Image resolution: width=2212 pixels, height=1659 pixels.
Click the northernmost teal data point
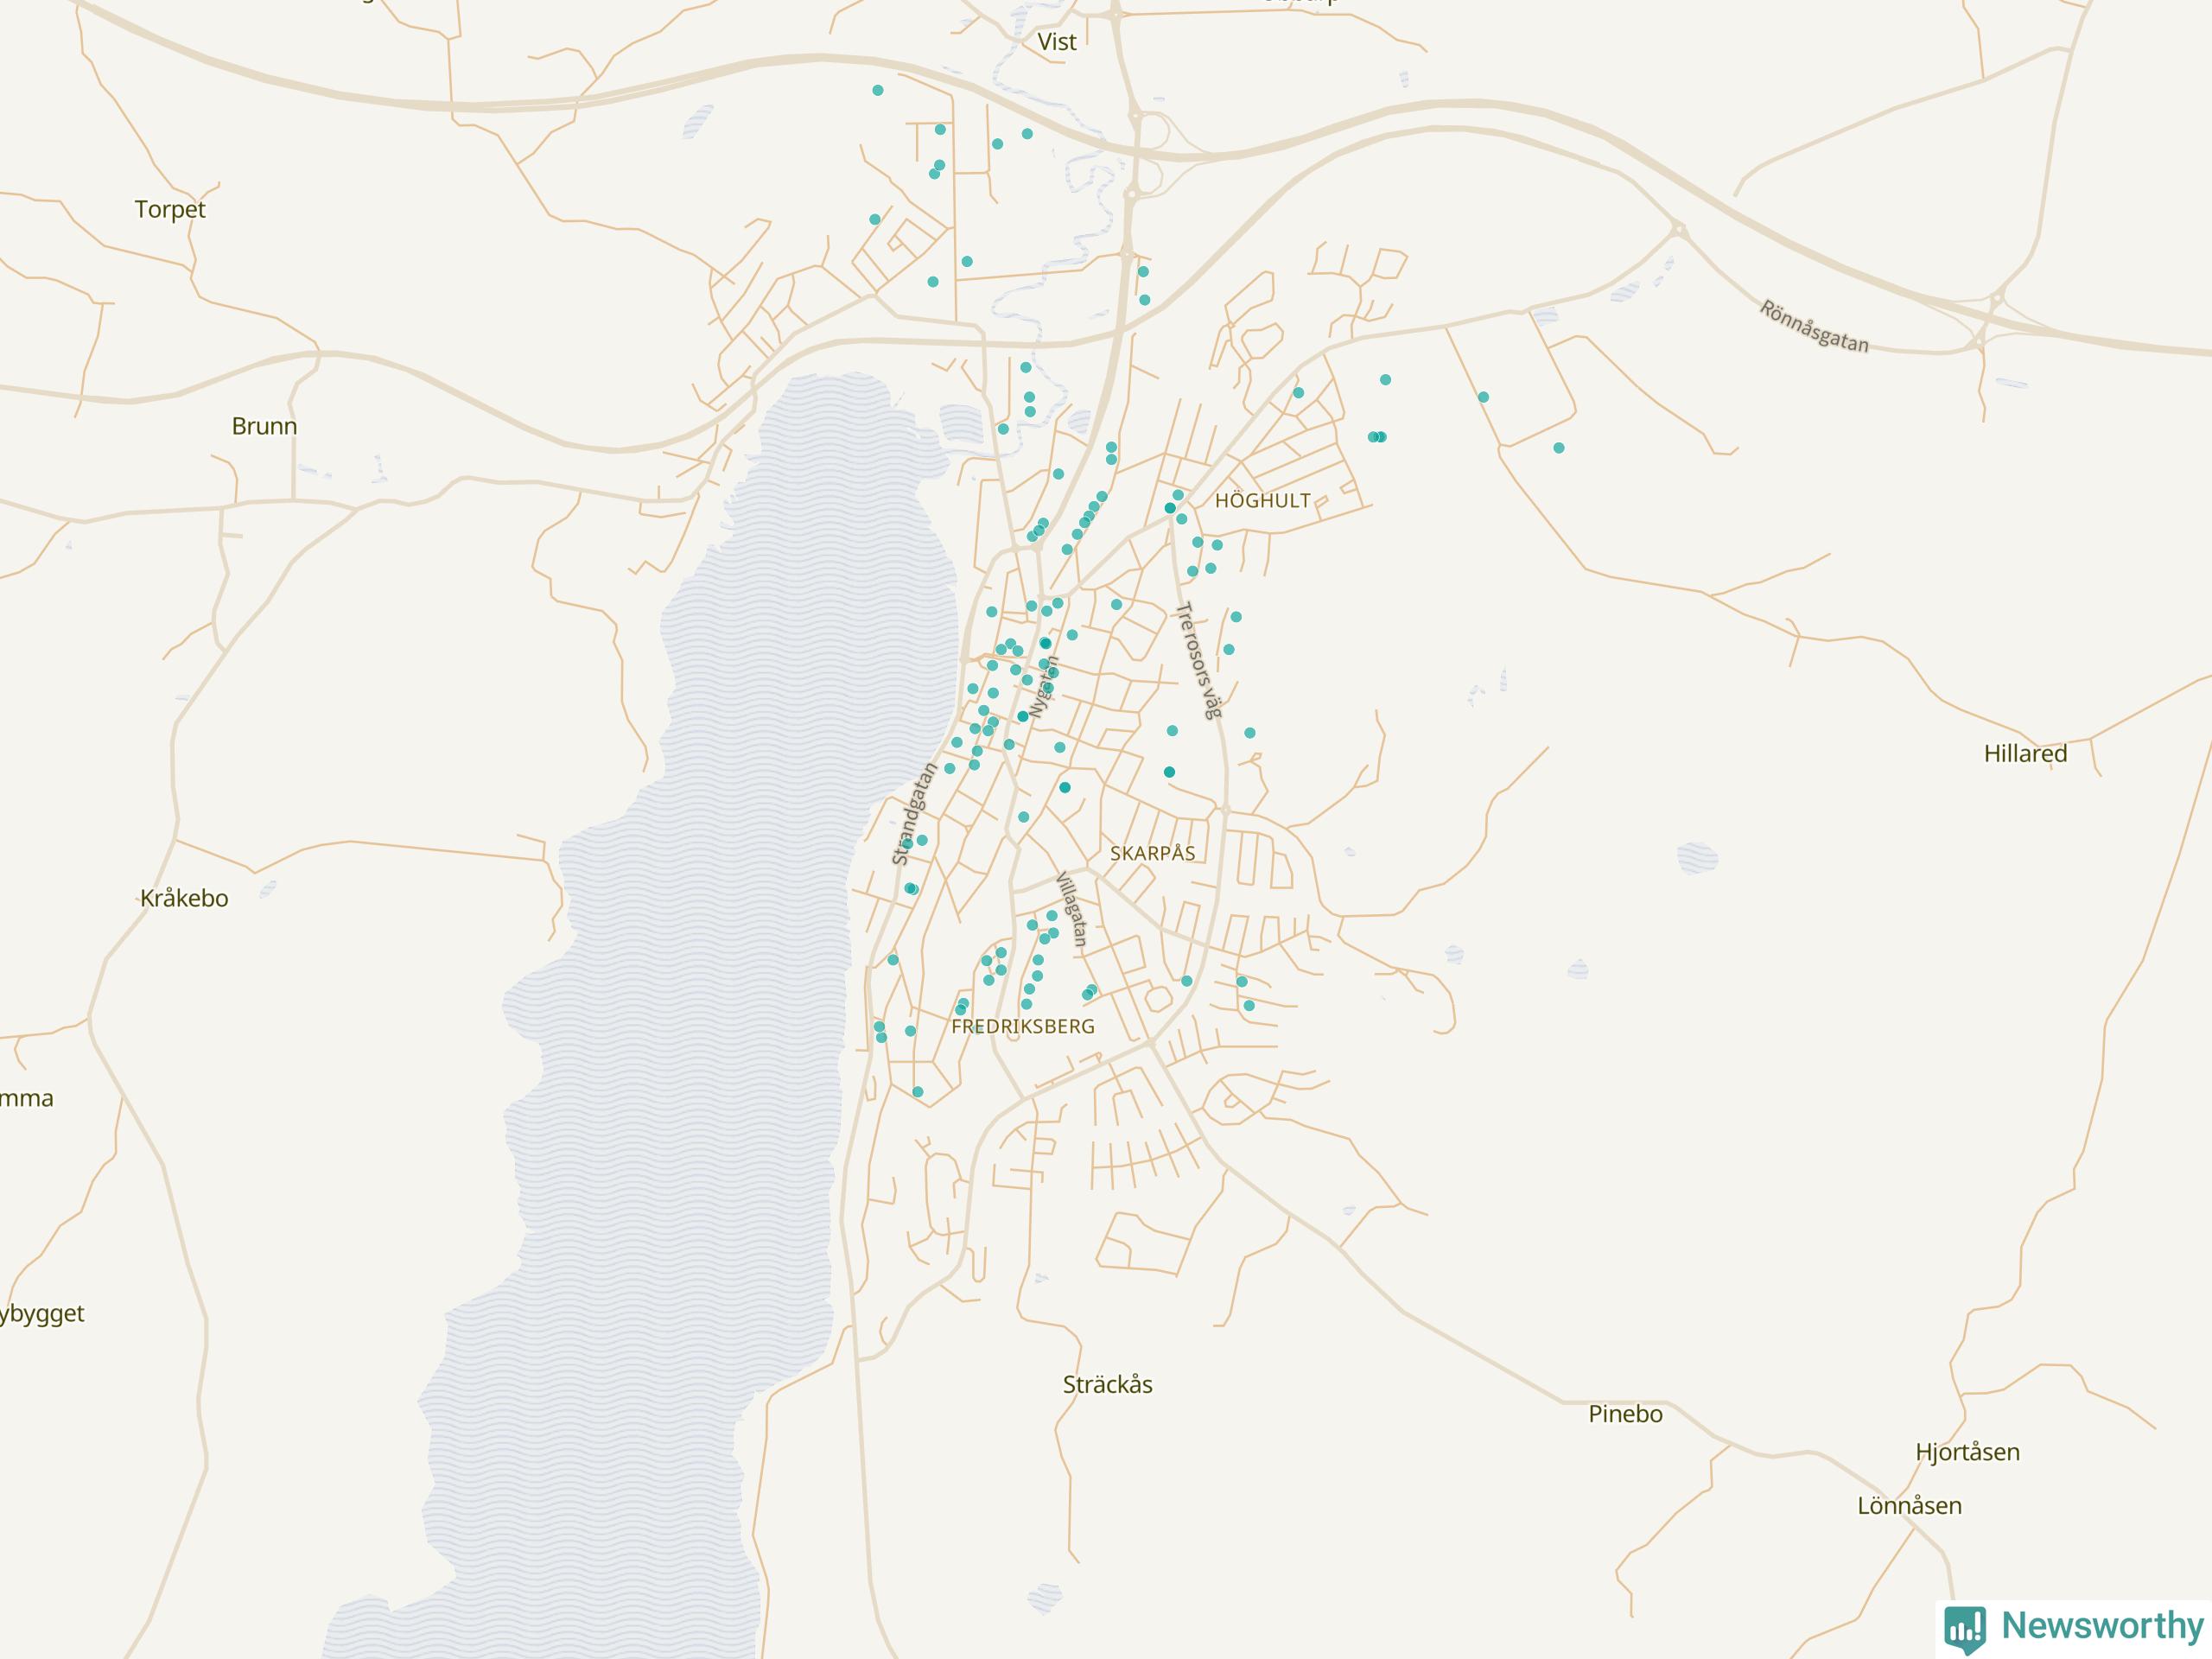[878, 90]
